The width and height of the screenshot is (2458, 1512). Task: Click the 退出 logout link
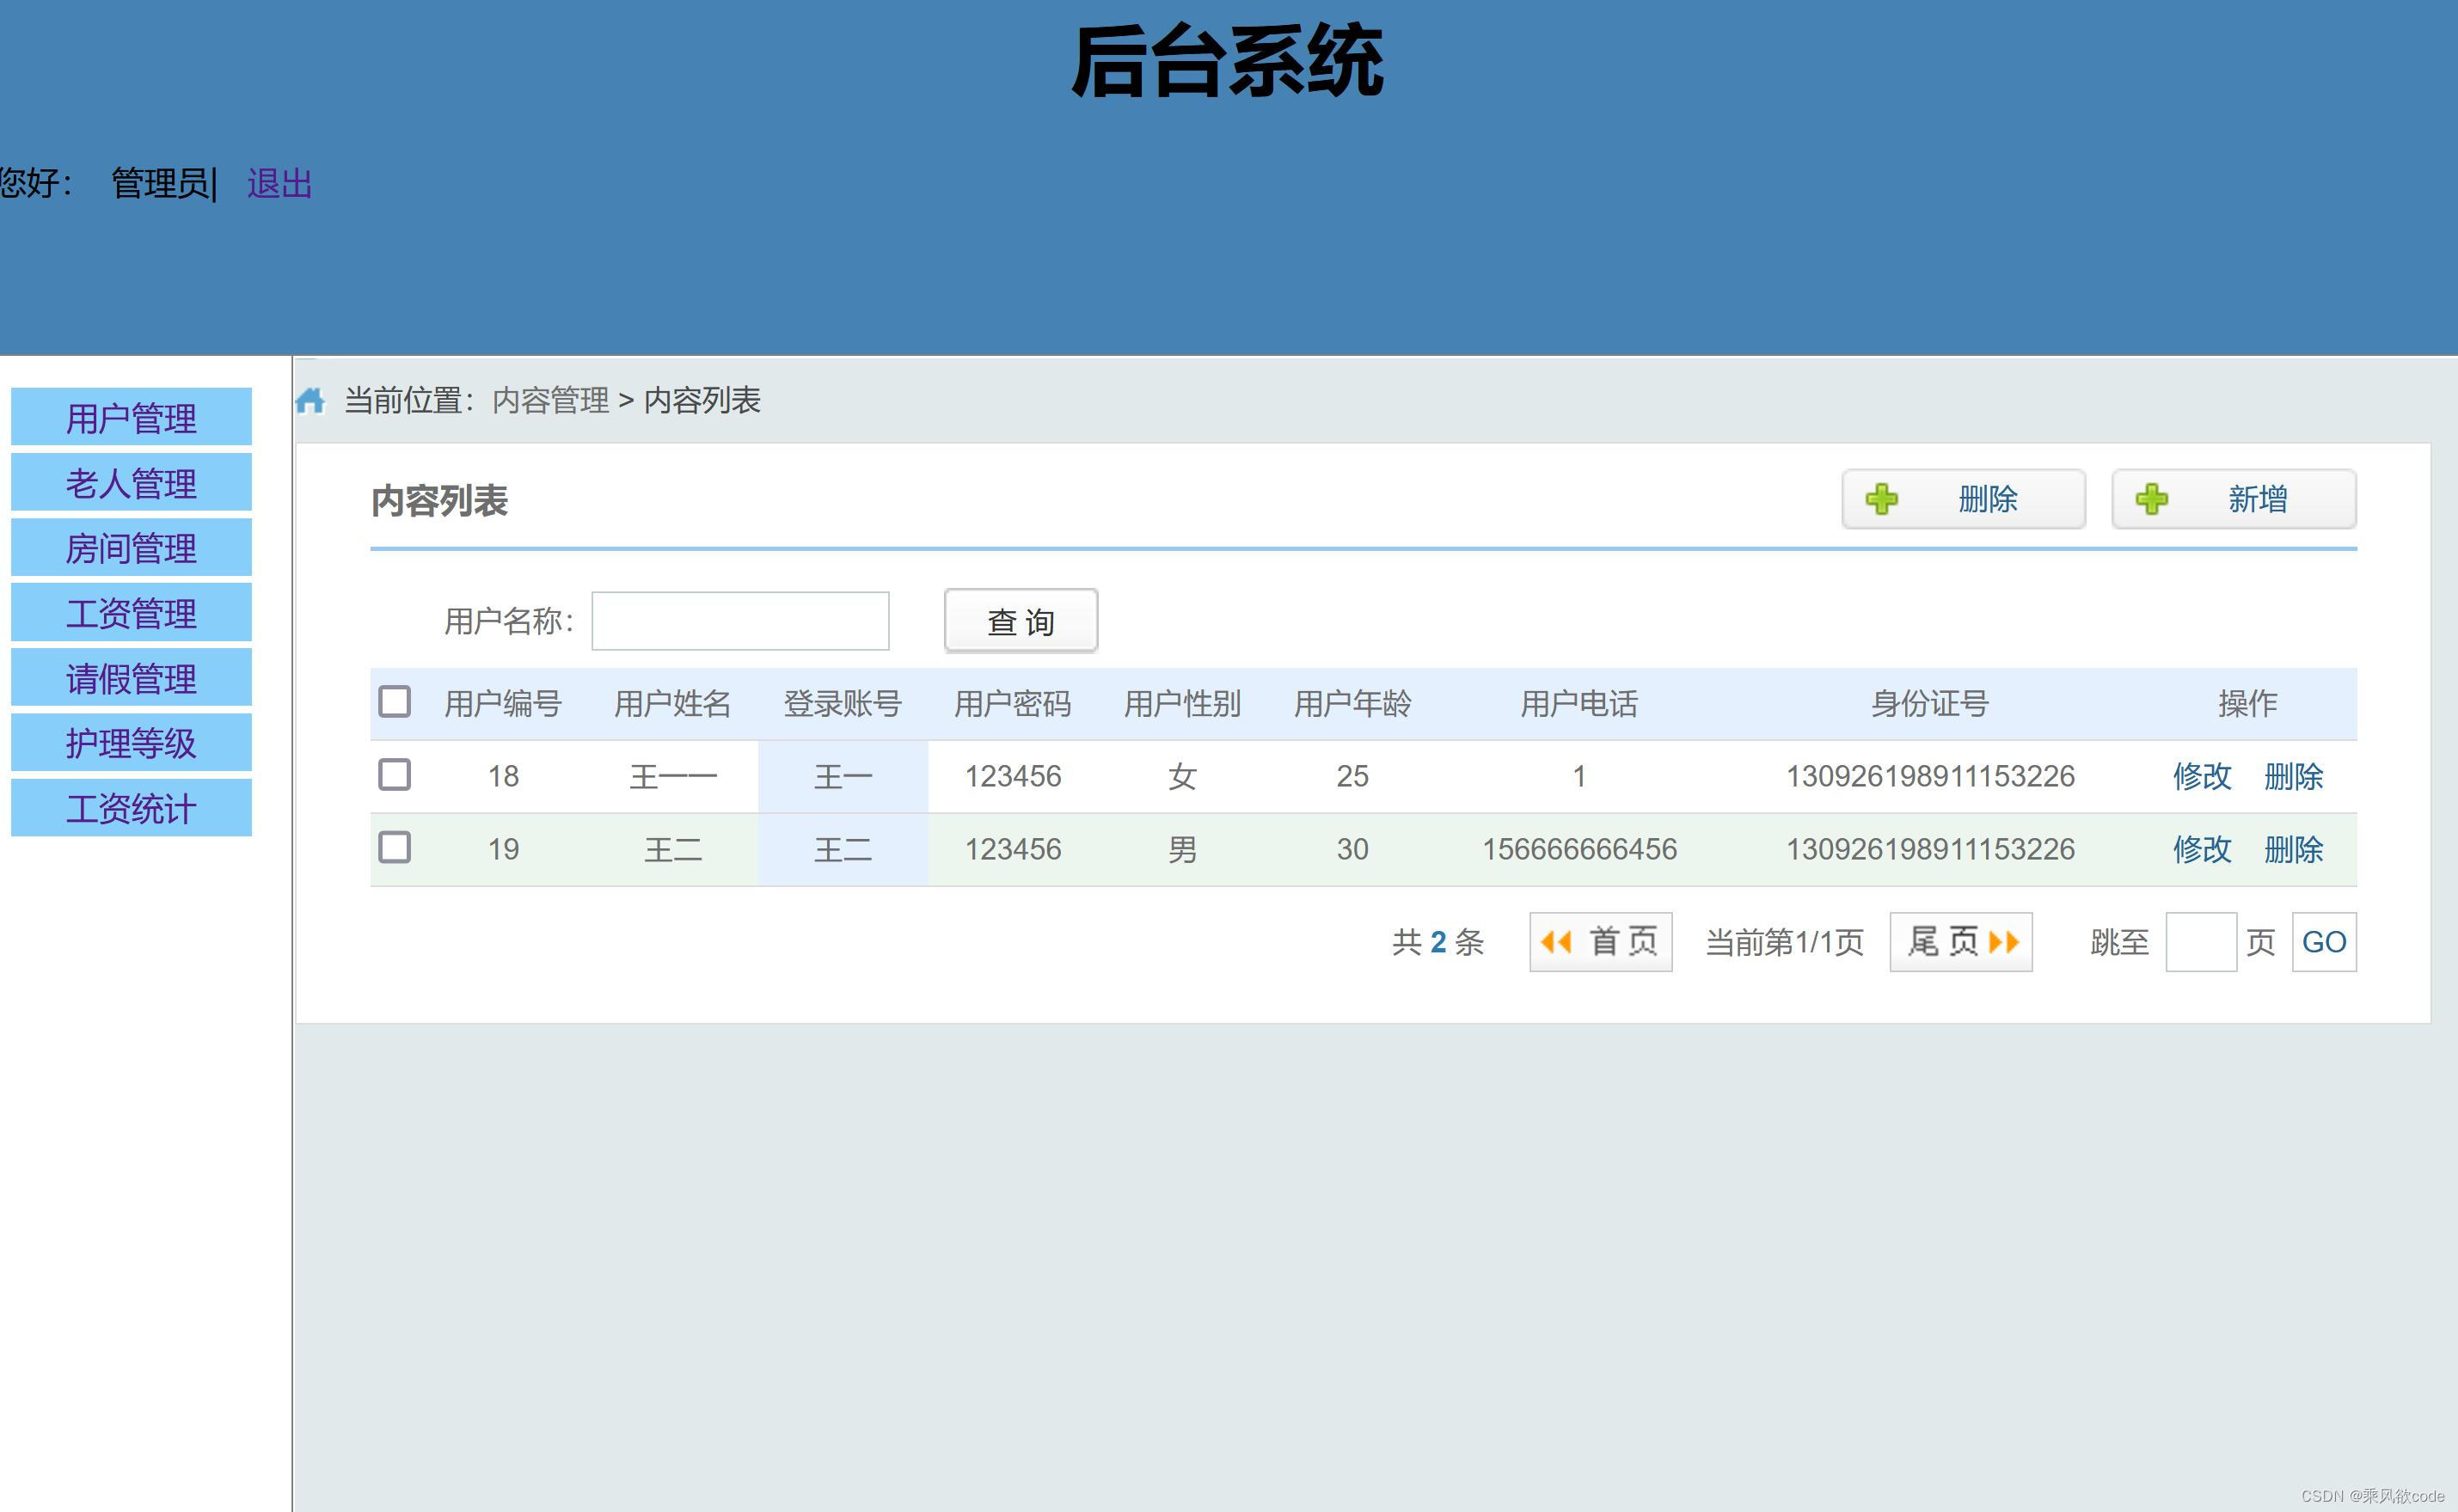pos(277,184)
